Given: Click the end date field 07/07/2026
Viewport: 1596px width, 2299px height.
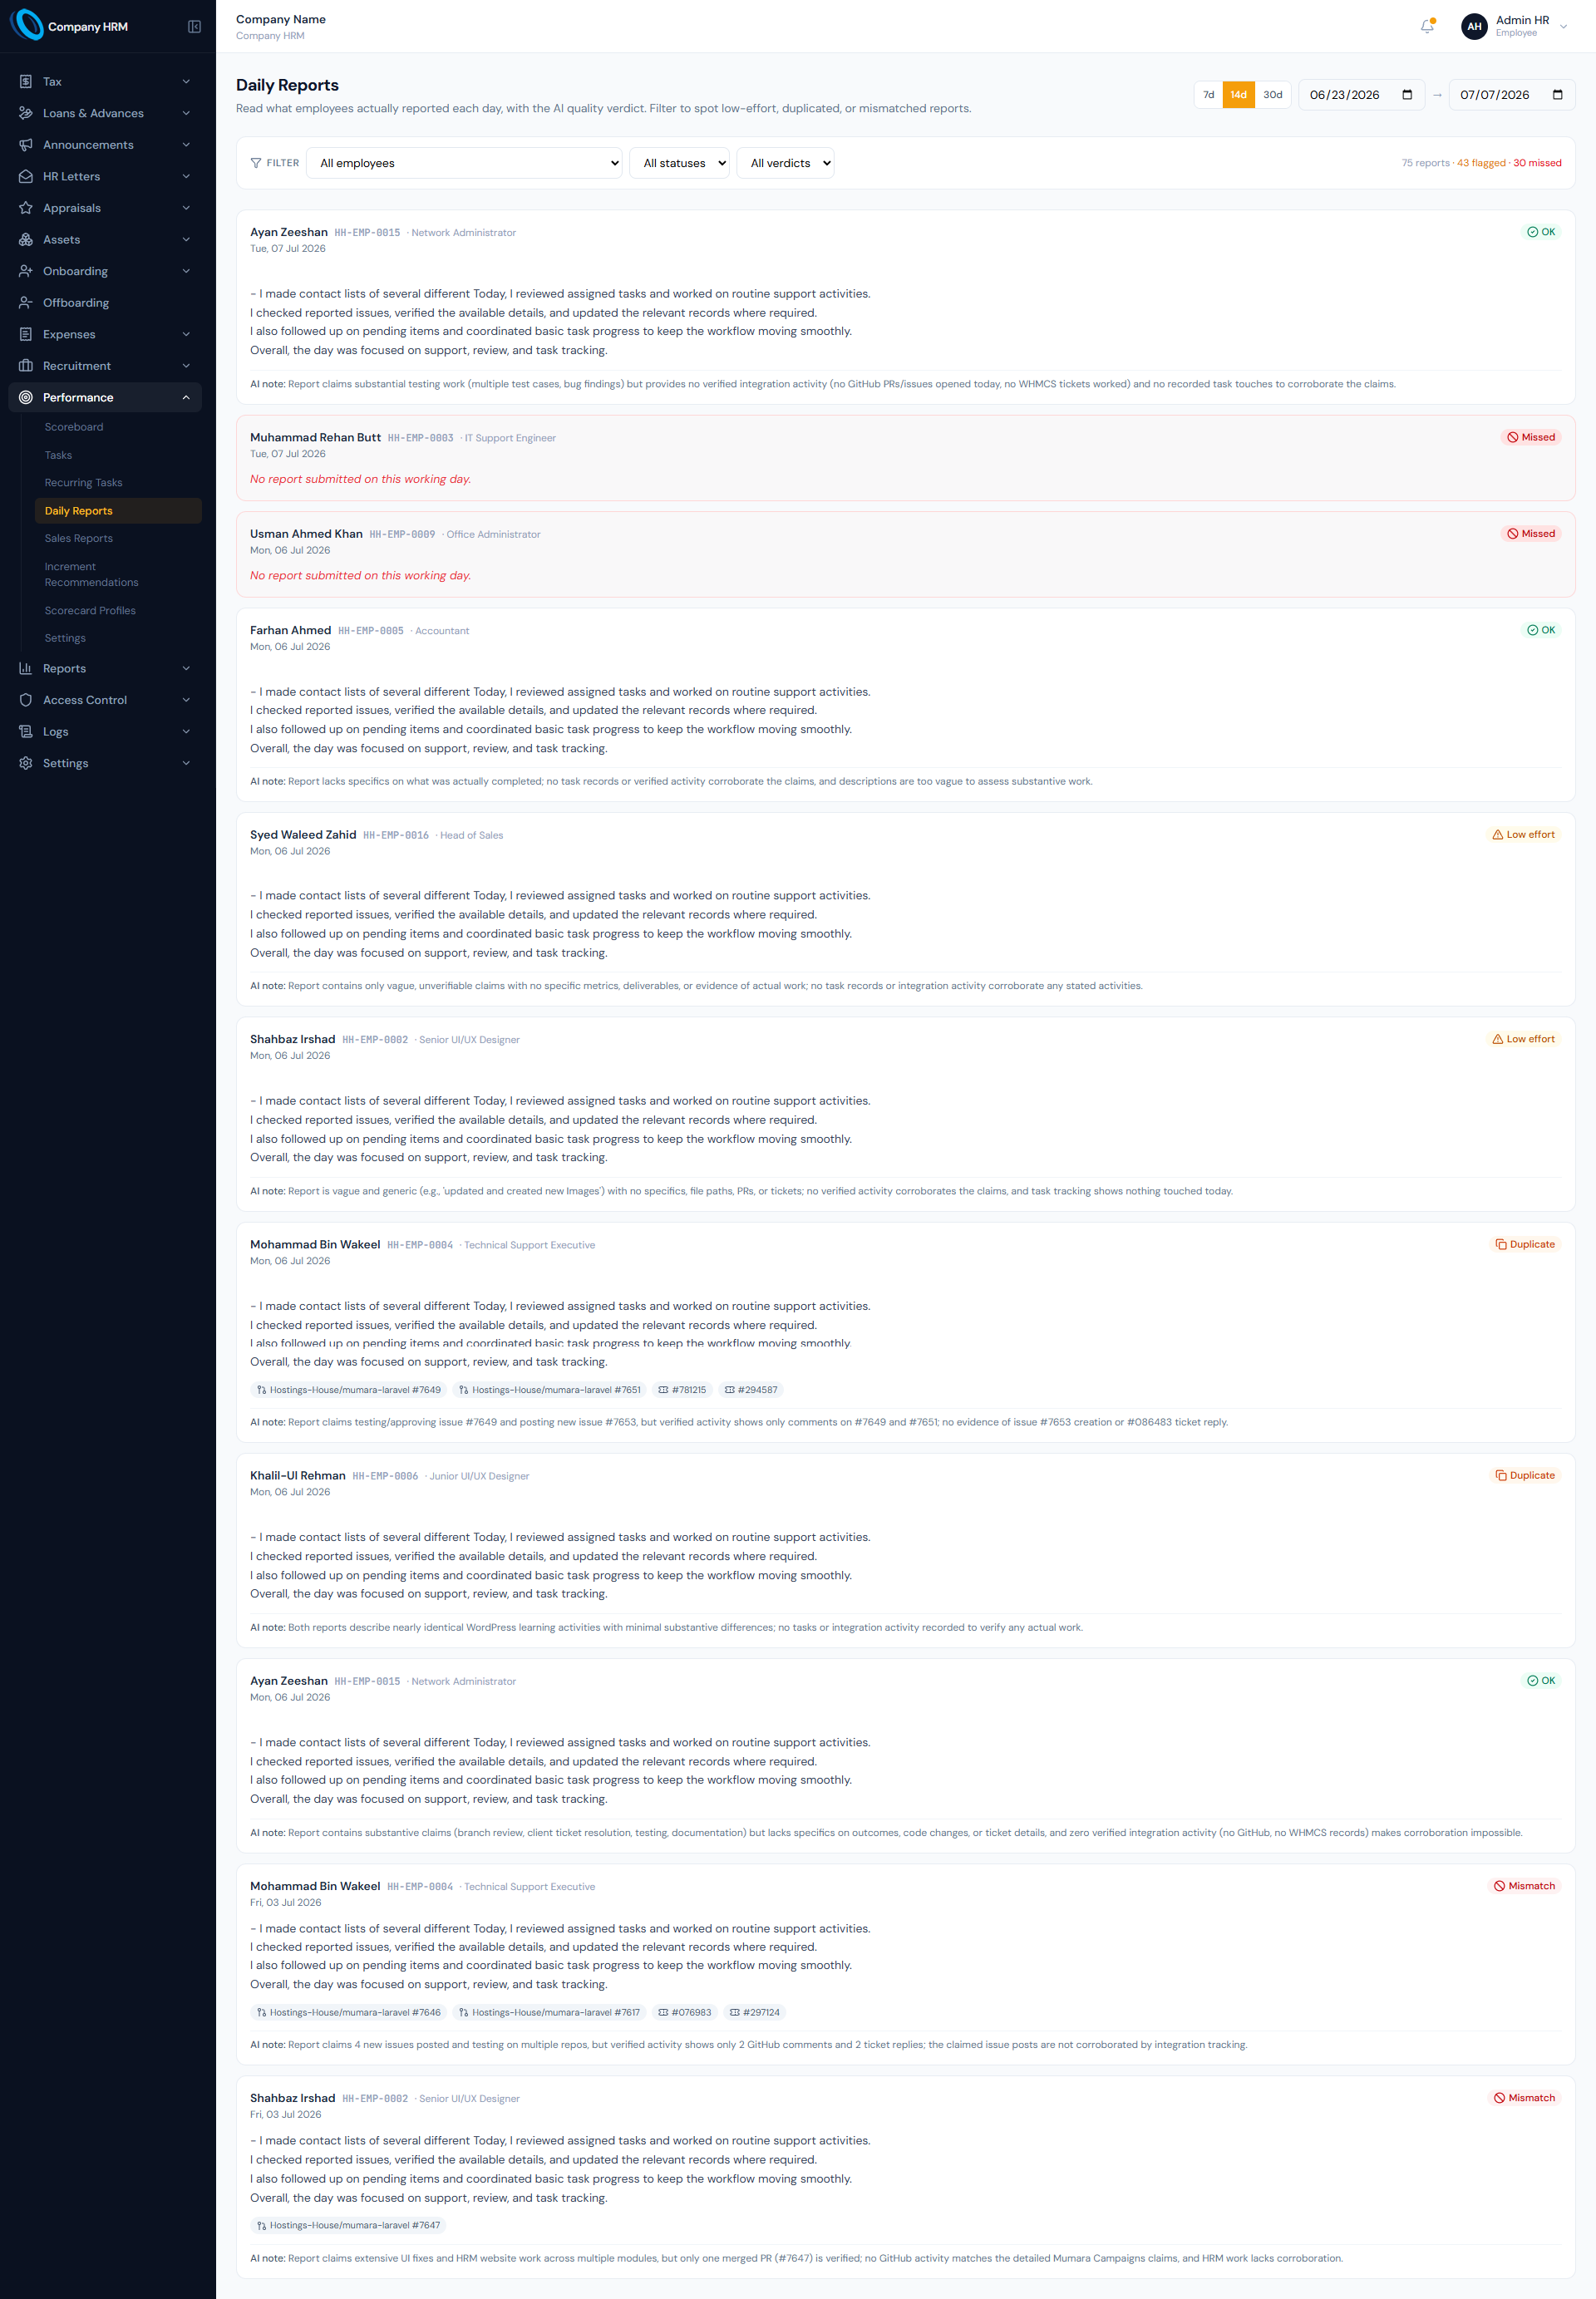Looking at the screenshot, I should (1511, 95).
